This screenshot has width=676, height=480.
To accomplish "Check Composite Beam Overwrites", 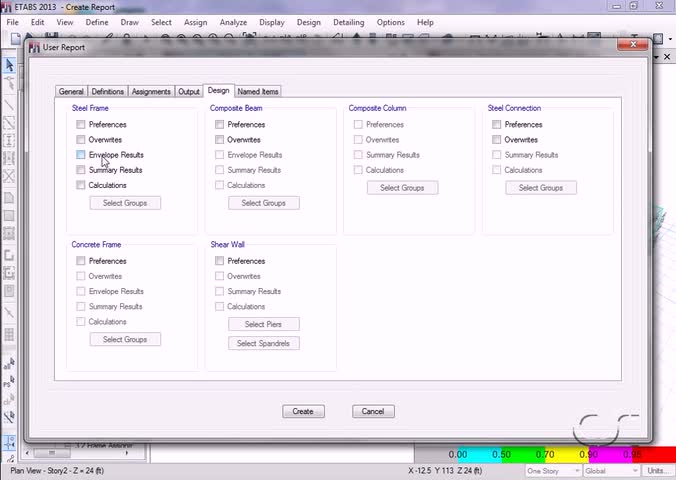I will (x=219, y=140).
